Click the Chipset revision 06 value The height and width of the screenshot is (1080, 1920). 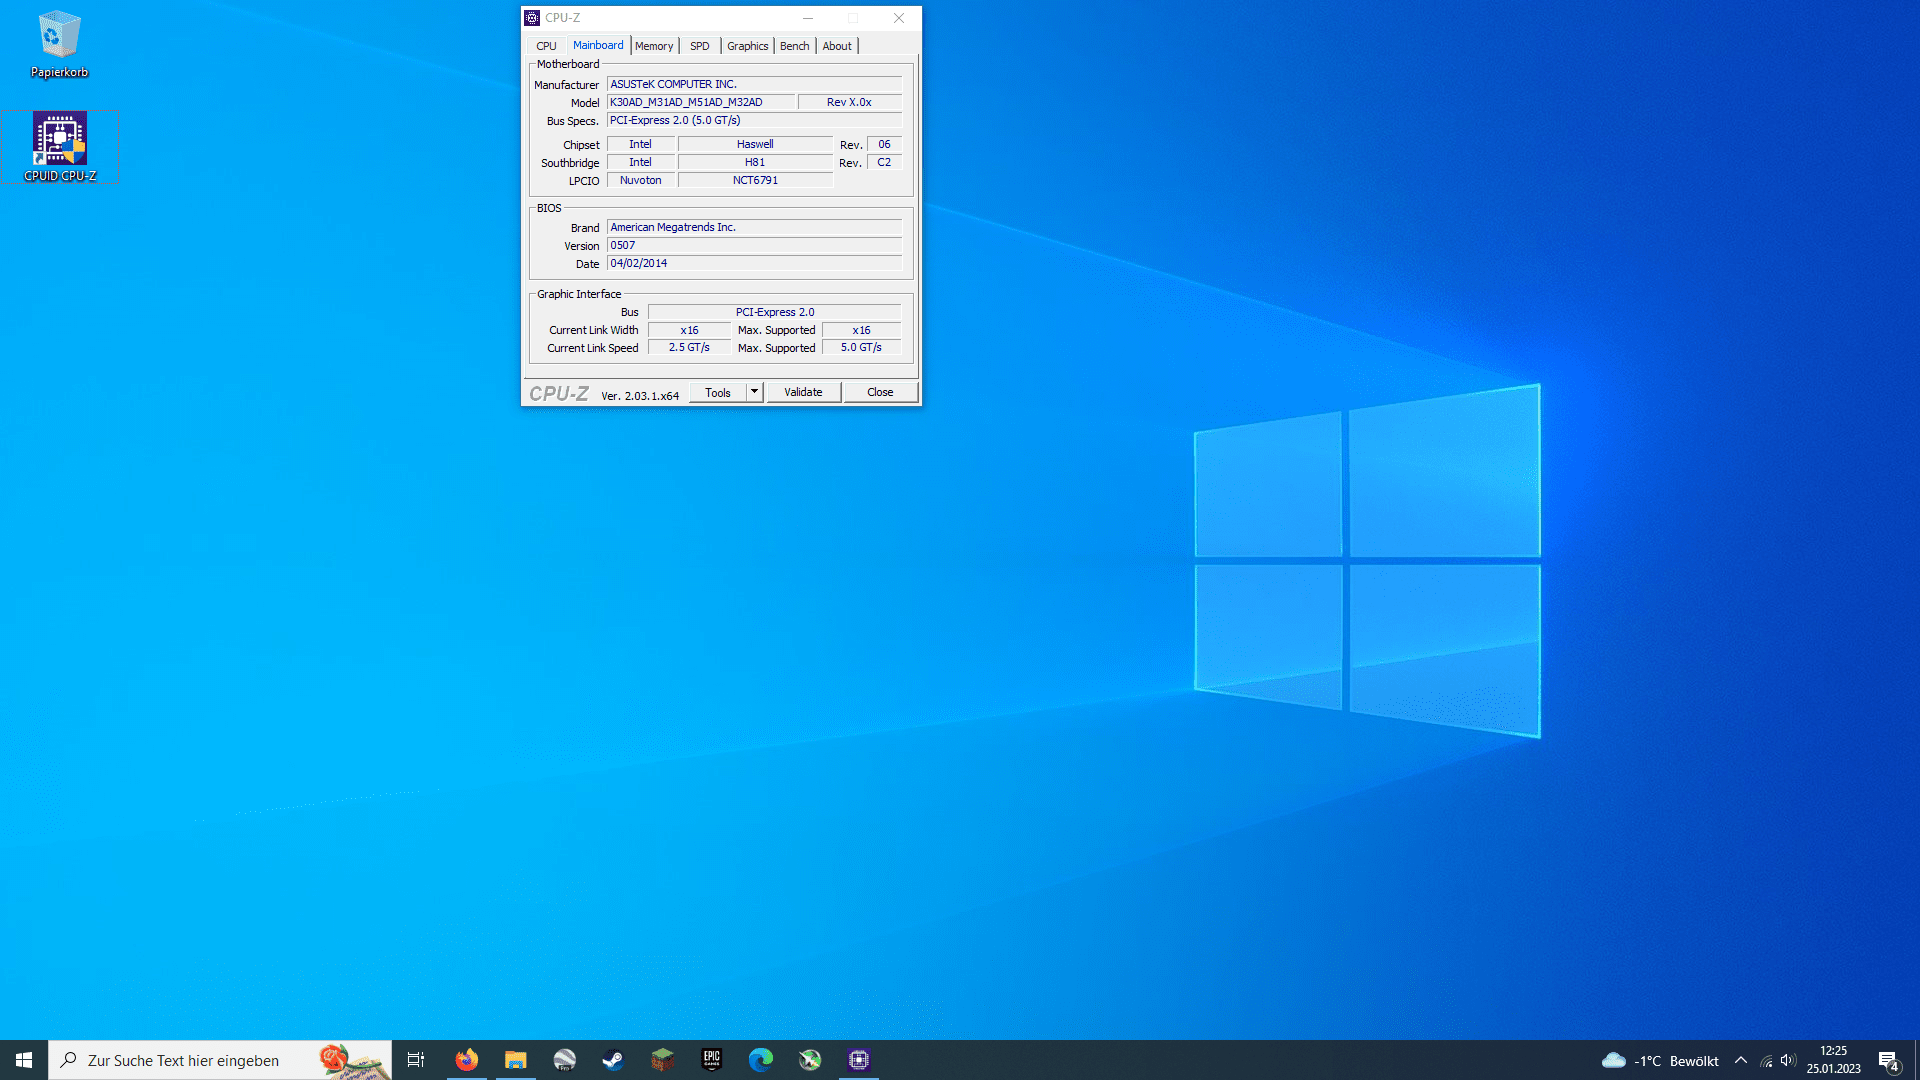(884, 144)
